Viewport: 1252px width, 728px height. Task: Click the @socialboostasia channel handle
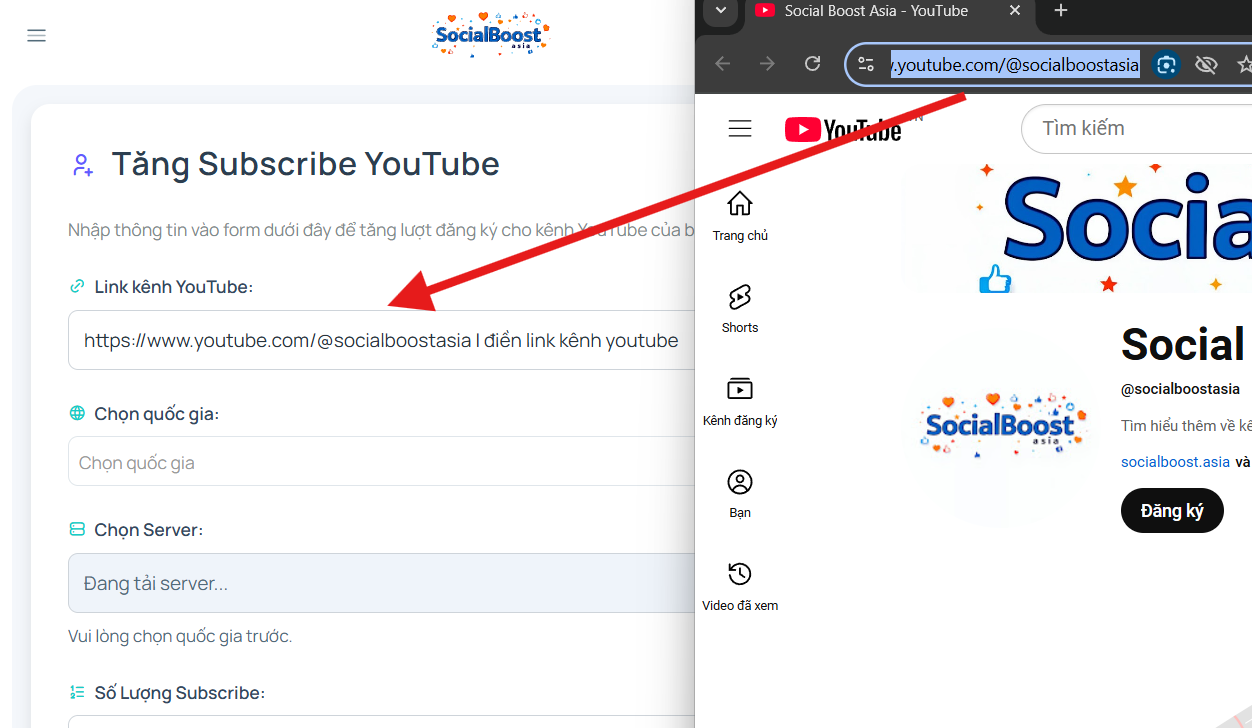click(1180, 389)
